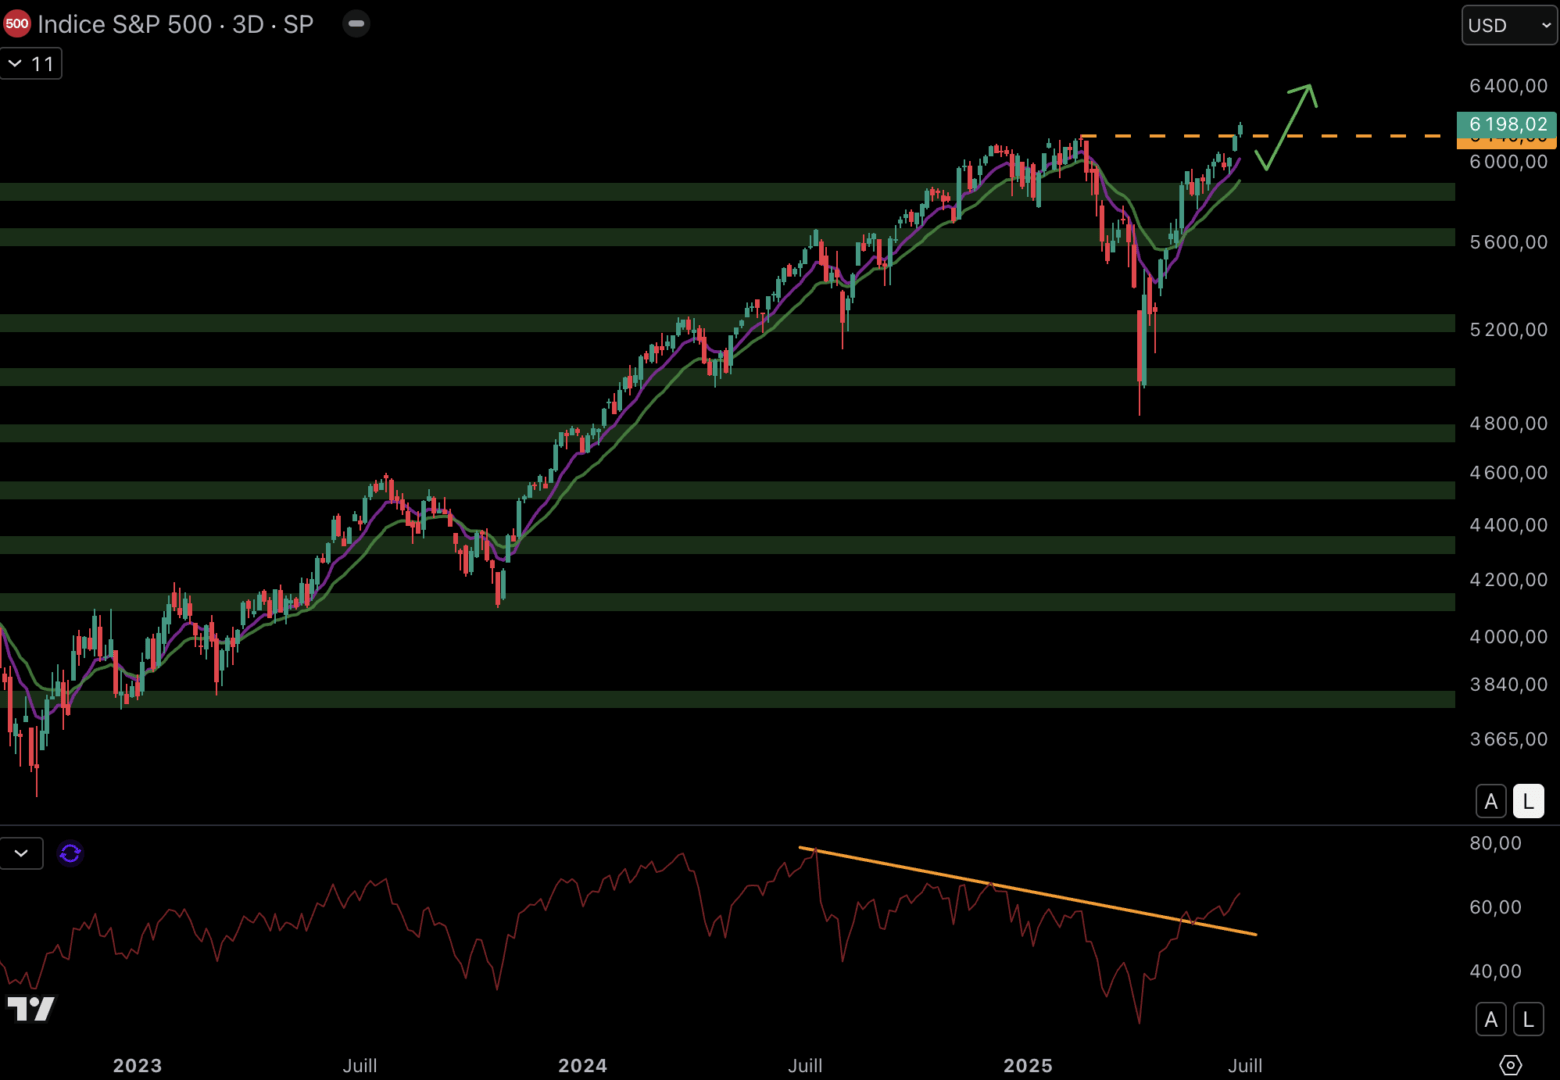This screenshot has width=1560, height=1080.
Task: Click the 6 198,02 current price label
Action: [1507, 124]
